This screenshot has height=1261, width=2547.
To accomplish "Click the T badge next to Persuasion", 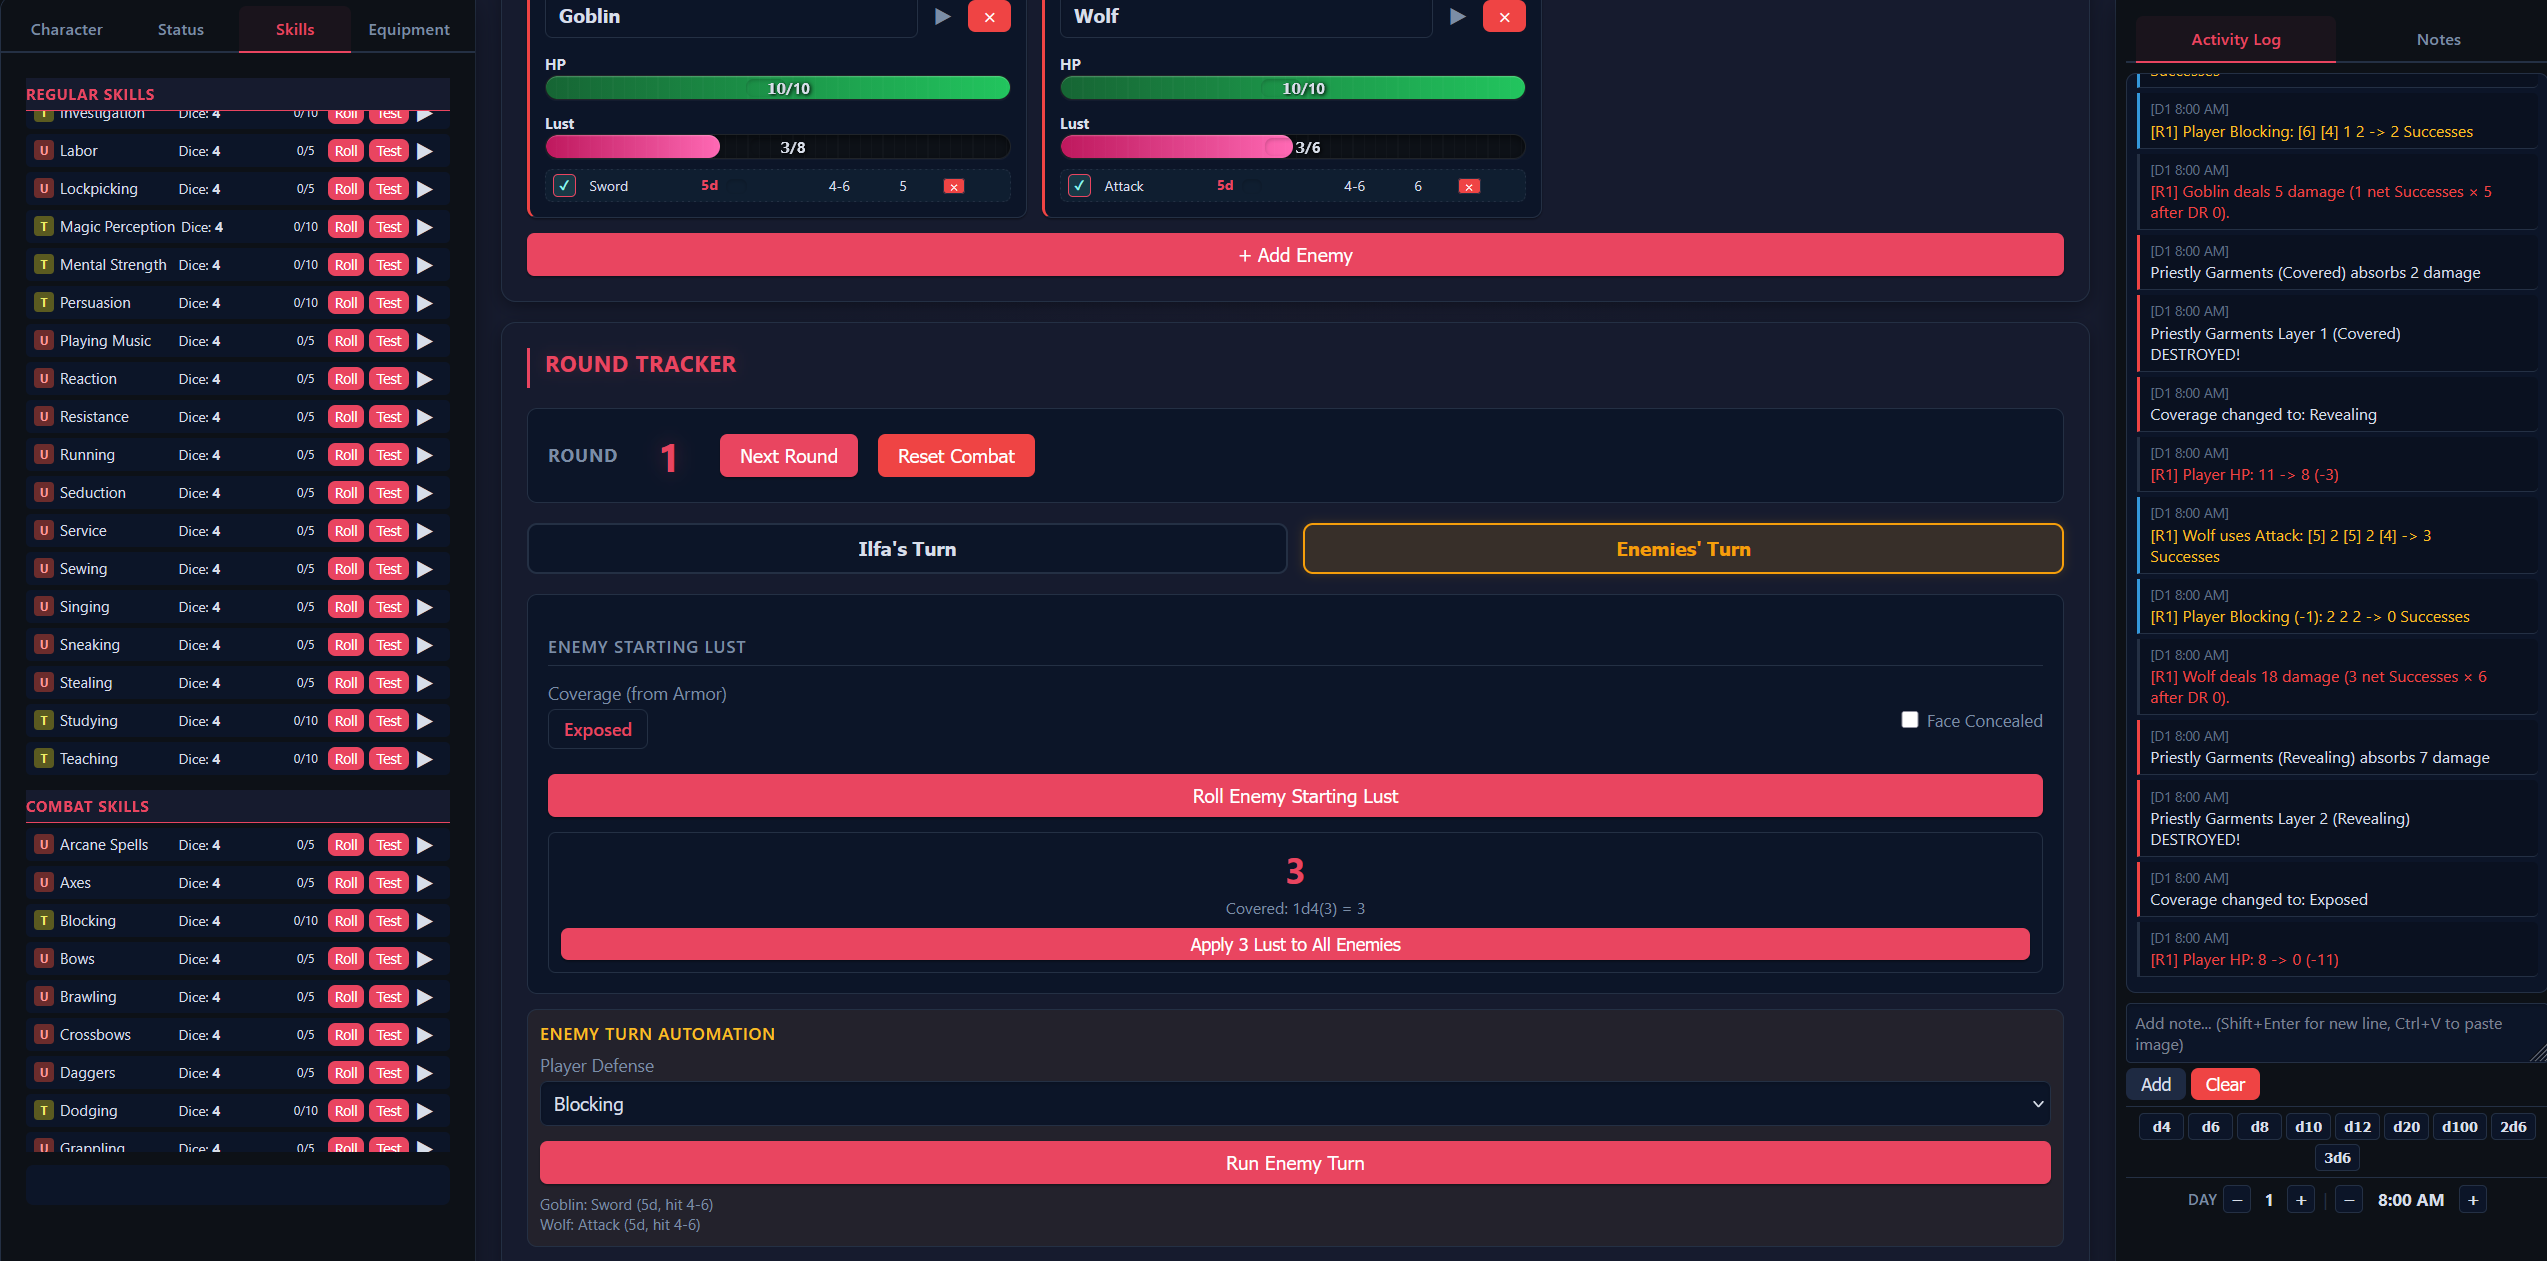I will [x=43, y=303].
